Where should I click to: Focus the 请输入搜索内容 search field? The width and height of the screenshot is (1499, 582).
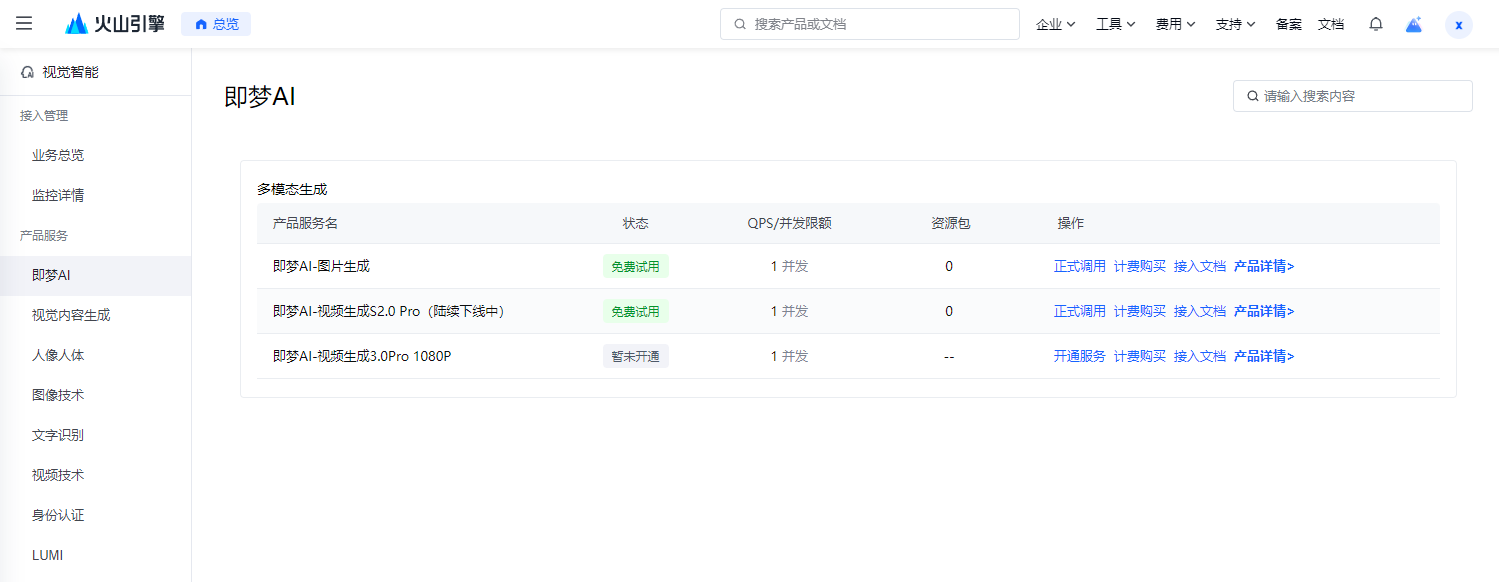click(x=1353, y=96)
